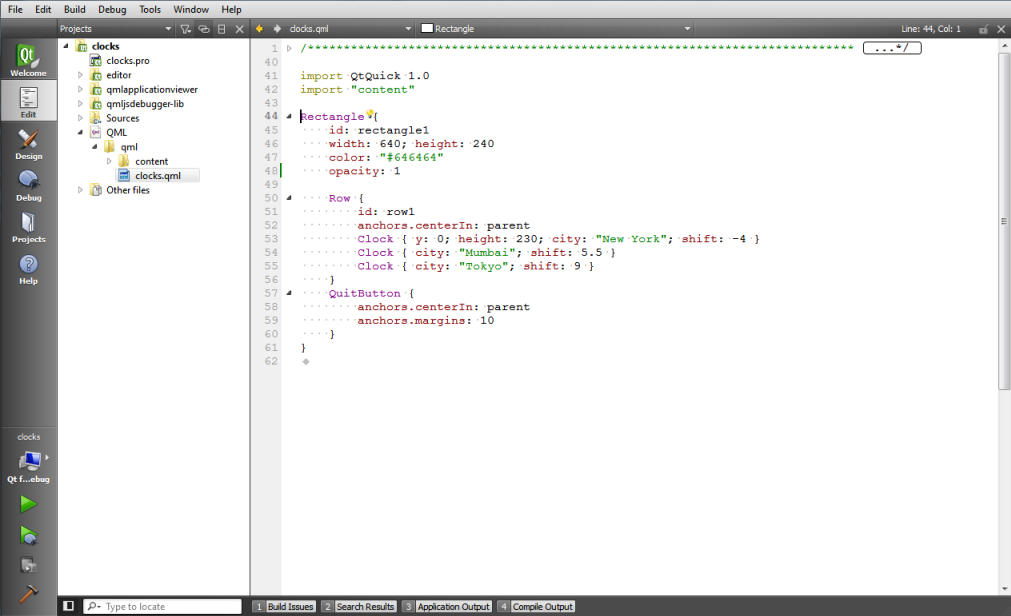Expand the folded comment on line 1

pyautogui.click(x=289, y=48)
